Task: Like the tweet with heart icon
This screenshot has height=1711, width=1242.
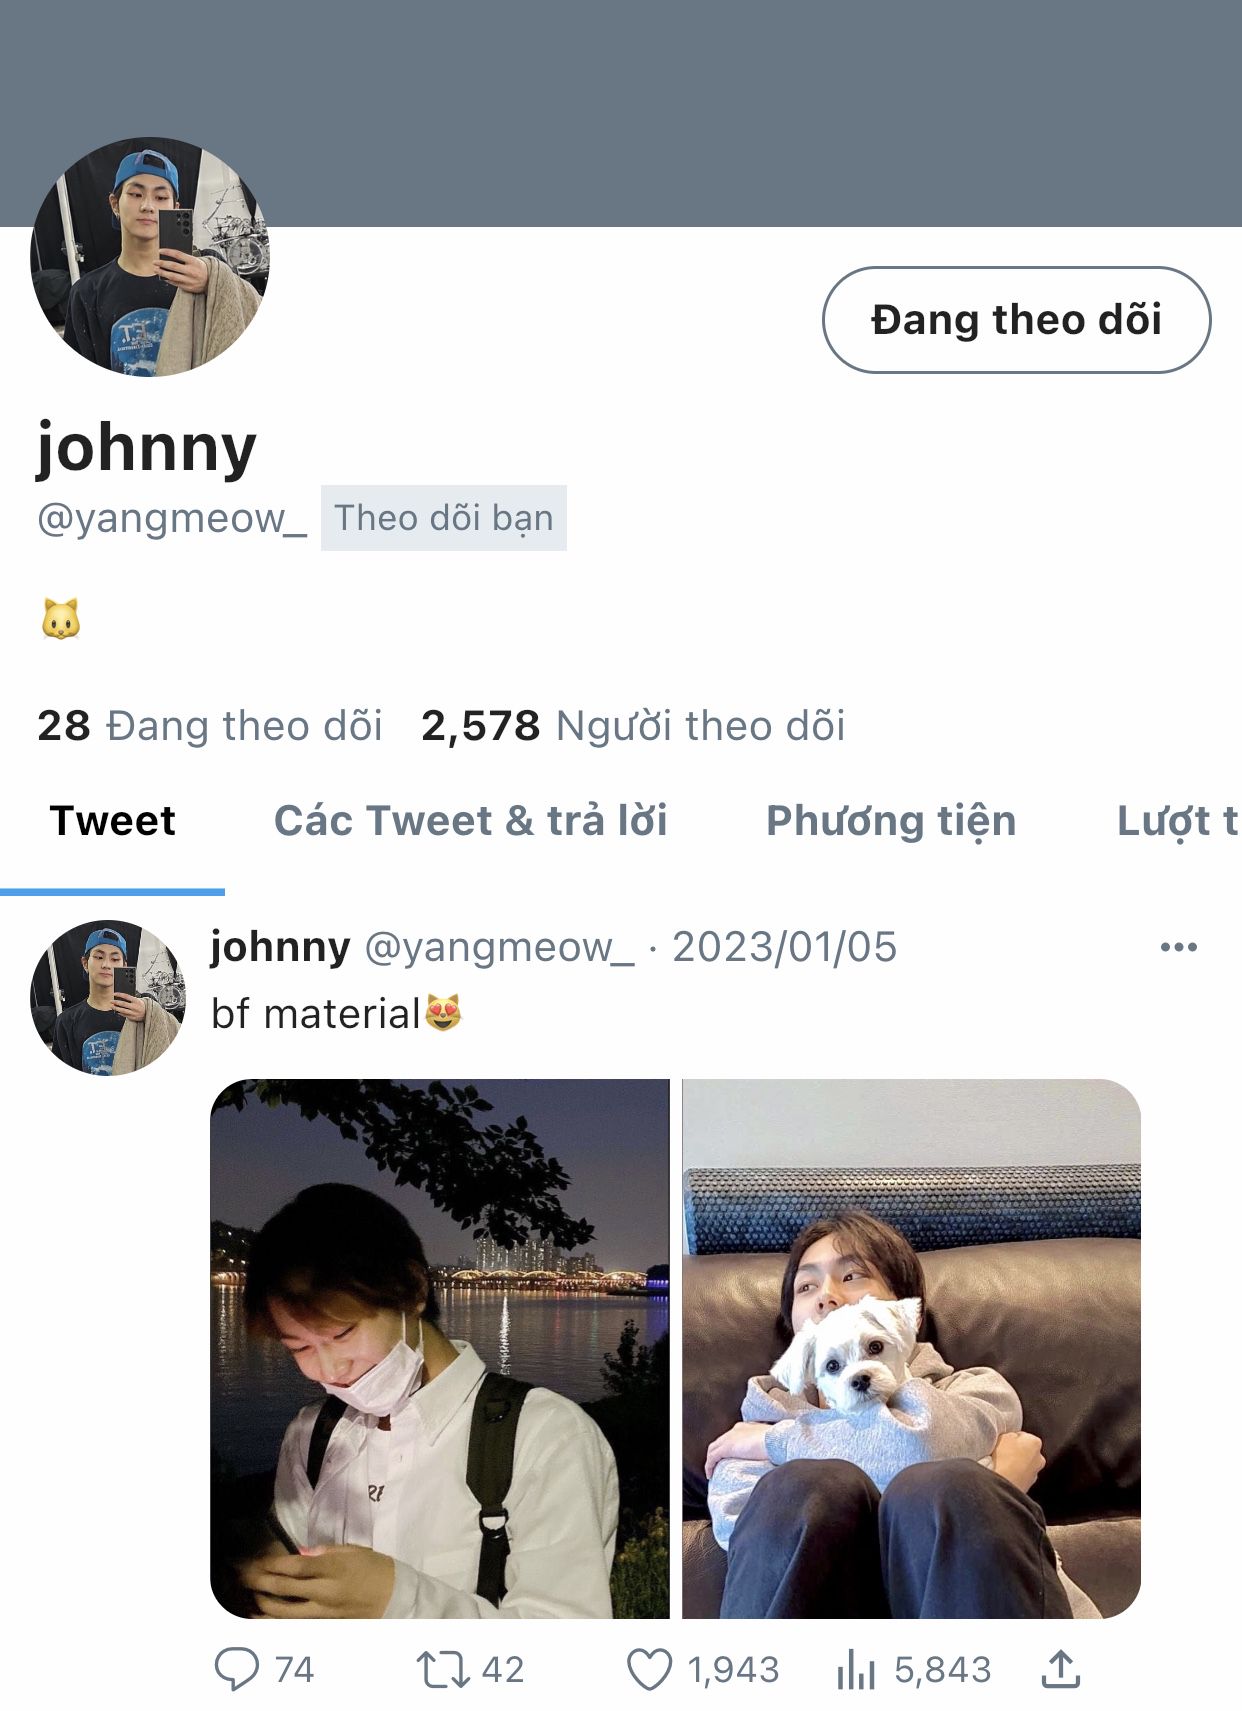Action: tap(650, 1669)
